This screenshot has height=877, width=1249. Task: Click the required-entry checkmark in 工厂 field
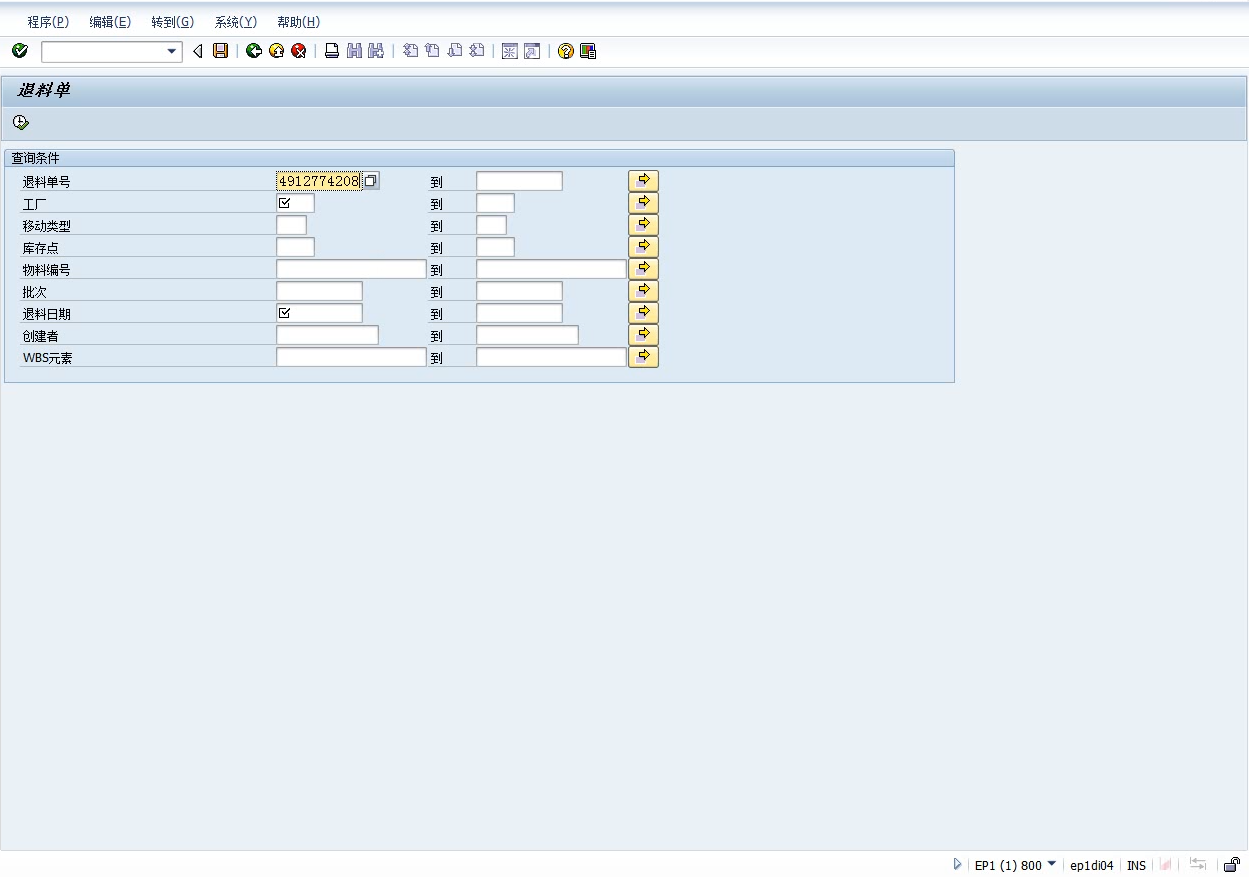tap(285, 203)
